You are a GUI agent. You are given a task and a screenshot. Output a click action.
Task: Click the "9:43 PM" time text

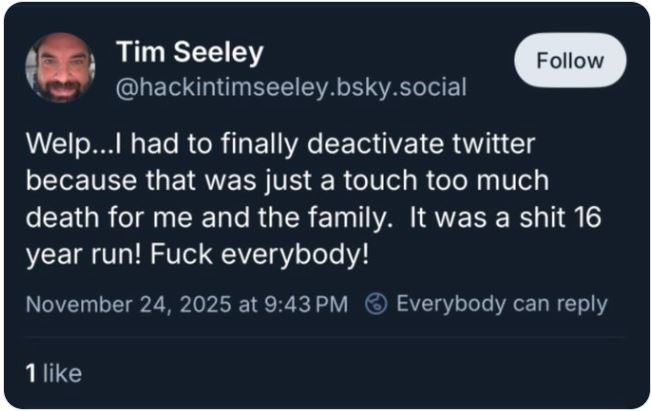[x=304, y=304]
